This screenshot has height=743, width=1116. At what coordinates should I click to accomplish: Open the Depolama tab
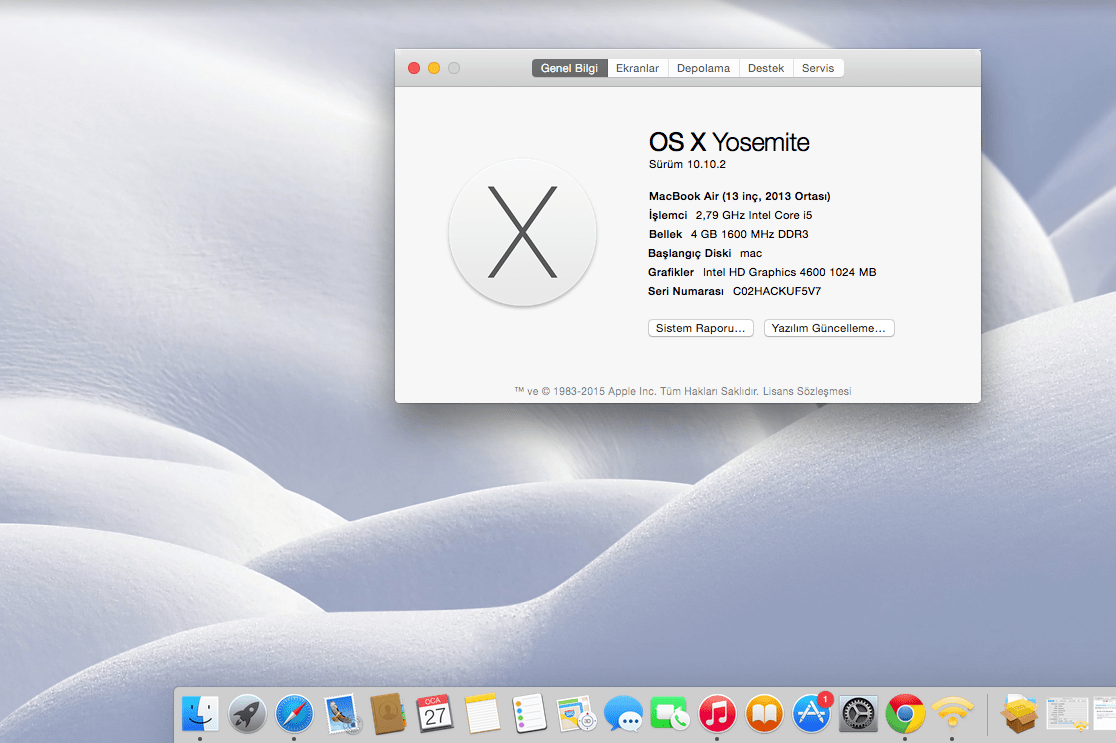[703, 68]
